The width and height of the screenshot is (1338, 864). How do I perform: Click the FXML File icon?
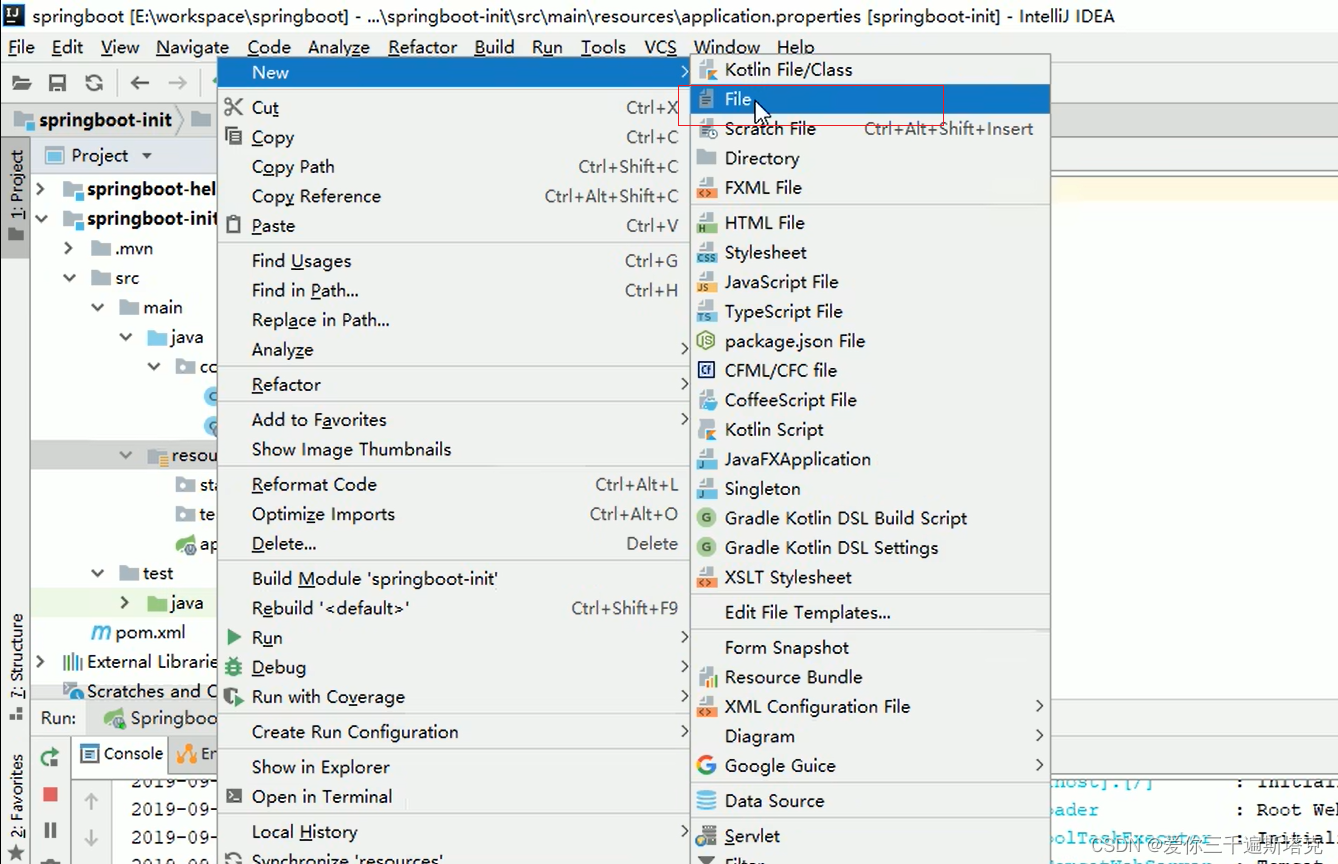pyautogui.click(x=707, y=188)
